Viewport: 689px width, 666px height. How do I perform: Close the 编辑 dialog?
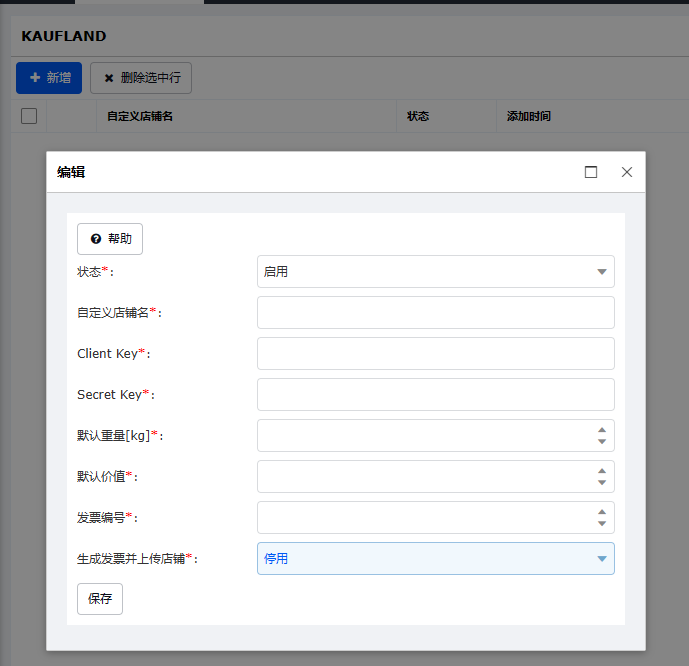[x=627, y=172]
